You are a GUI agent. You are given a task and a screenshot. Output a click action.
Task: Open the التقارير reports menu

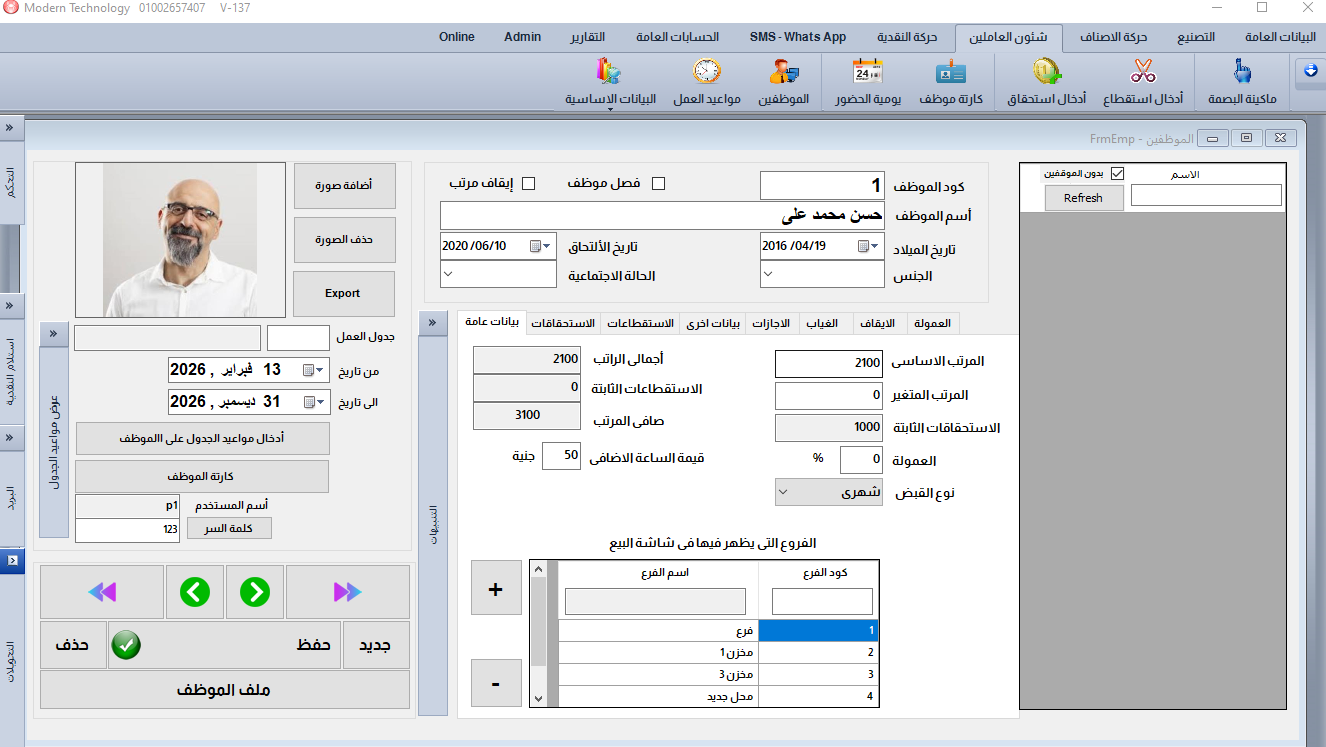(x=587, y=37)
